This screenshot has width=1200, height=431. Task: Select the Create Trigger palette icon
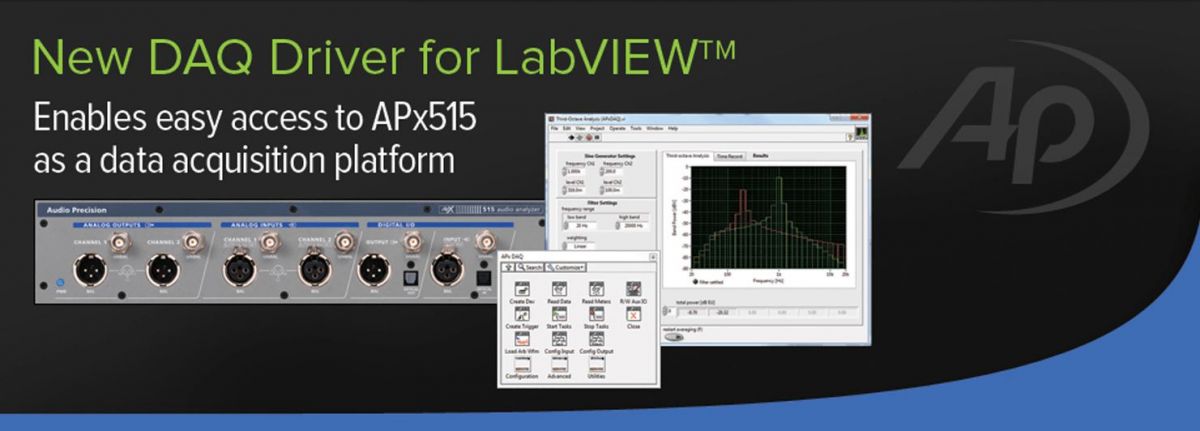pyautogui.click(x=522, y=314)
